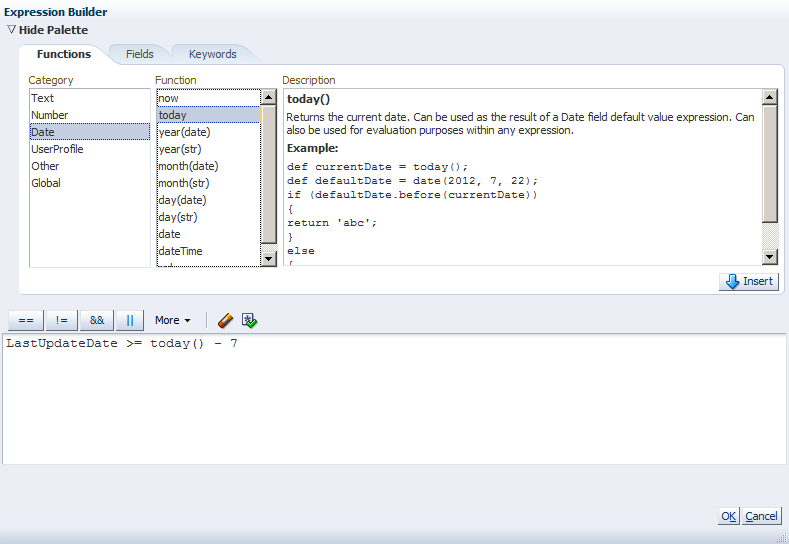The height and width of the screenshot is (544, 789).
Task: Insert the != not-equals operator
Action: pyautogui.click(x=61, y=320)
